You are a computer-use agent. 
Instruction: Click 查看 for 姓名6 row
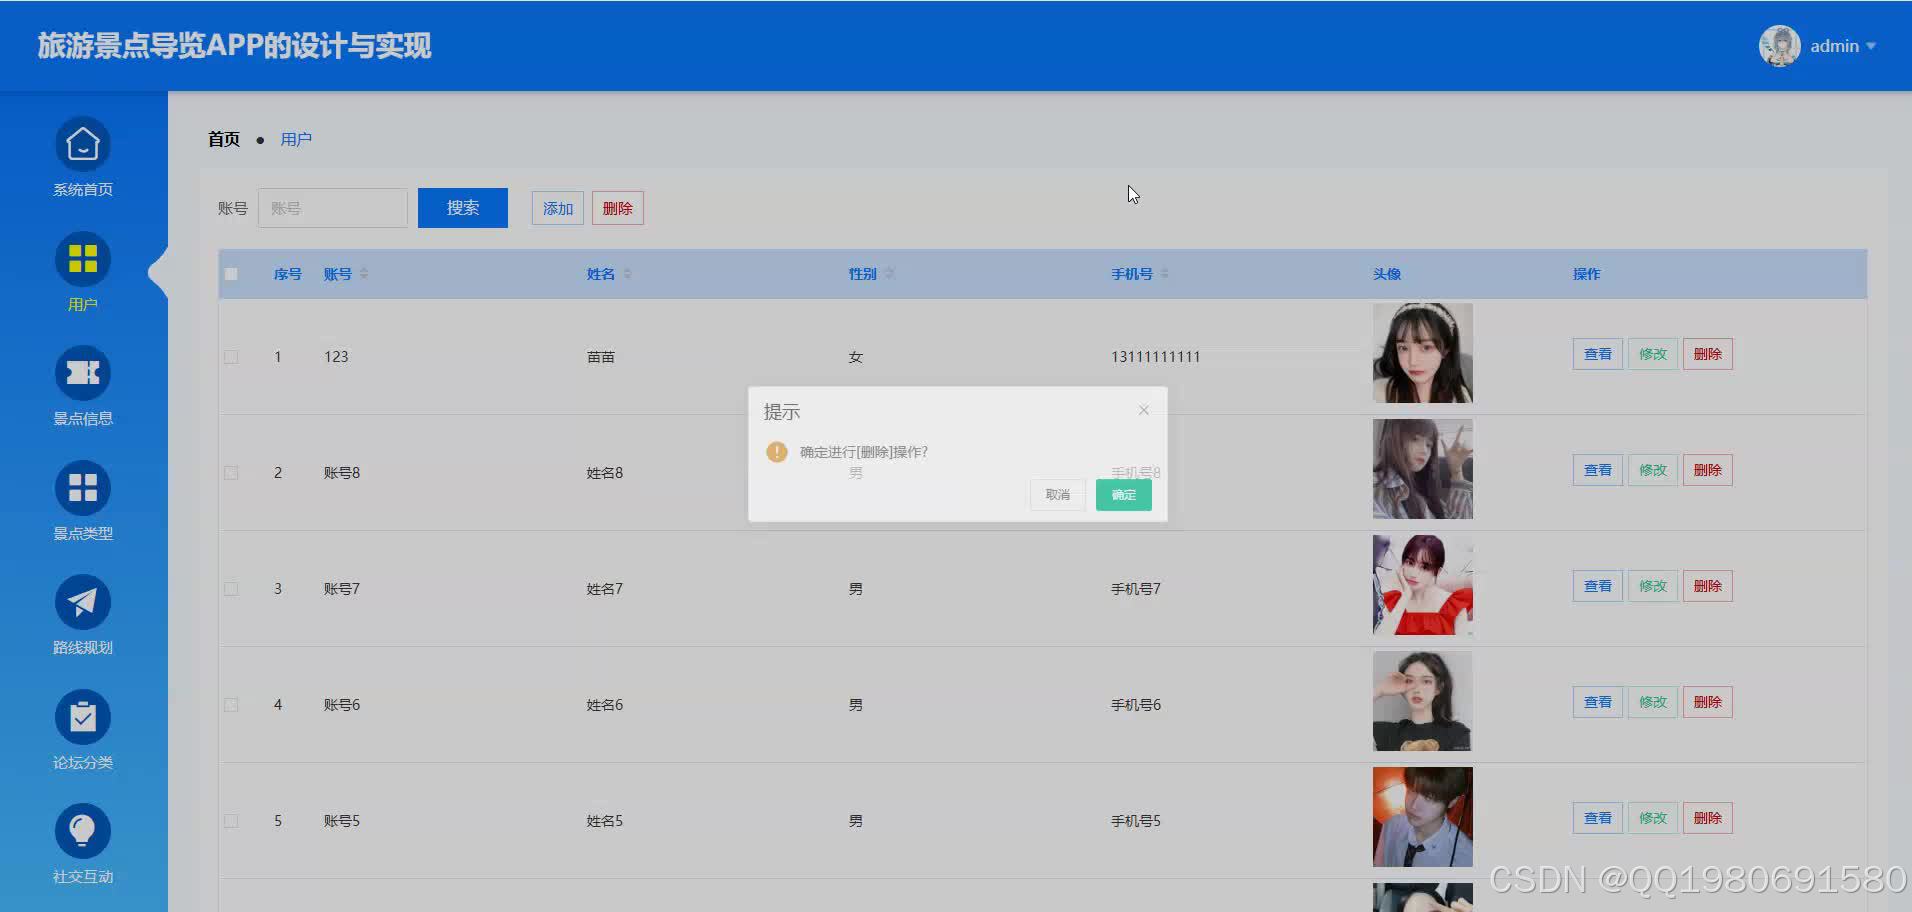tap(1598, 702)
